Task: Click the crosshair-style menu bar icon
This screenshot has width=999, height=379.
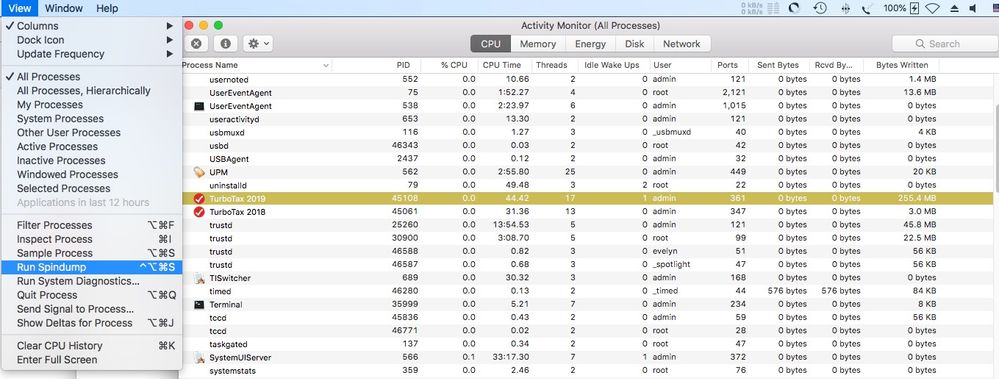Action: point(846,8)
